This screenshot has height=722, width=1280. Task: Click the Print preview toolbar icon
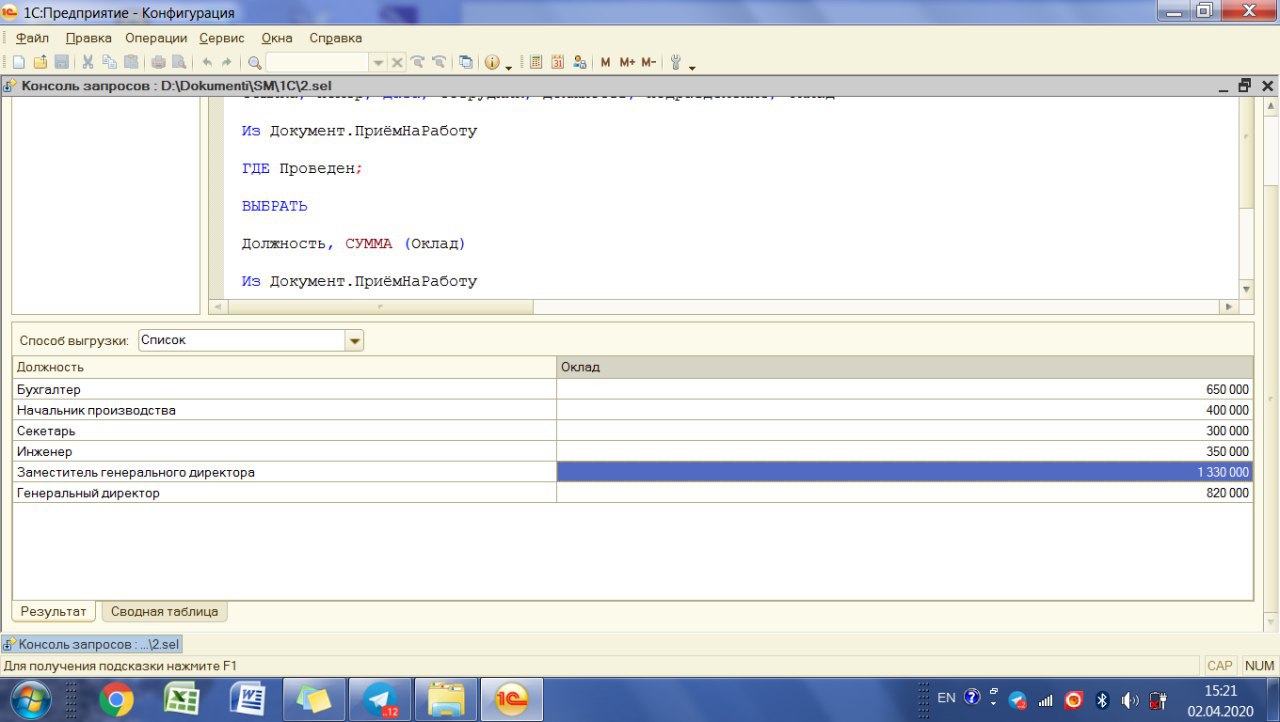point(179,62)
